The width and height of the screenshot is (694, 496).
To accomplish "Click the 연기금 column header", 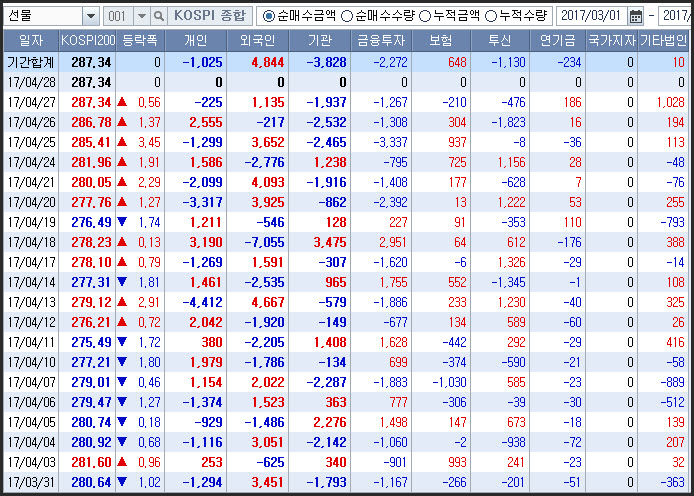I will click(x=557, y=41).
